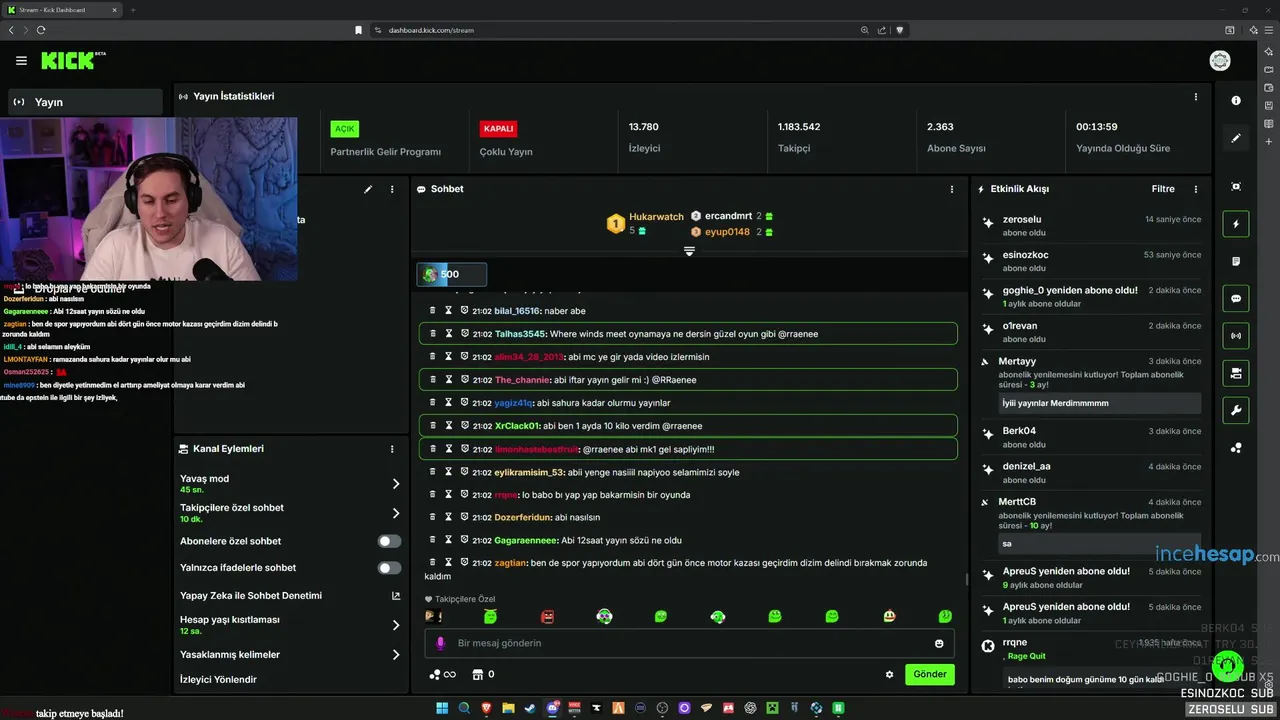Open chat settings gear icon
Image resolution: width=1280 pixels, height=720 pixels.
[890, 674]
